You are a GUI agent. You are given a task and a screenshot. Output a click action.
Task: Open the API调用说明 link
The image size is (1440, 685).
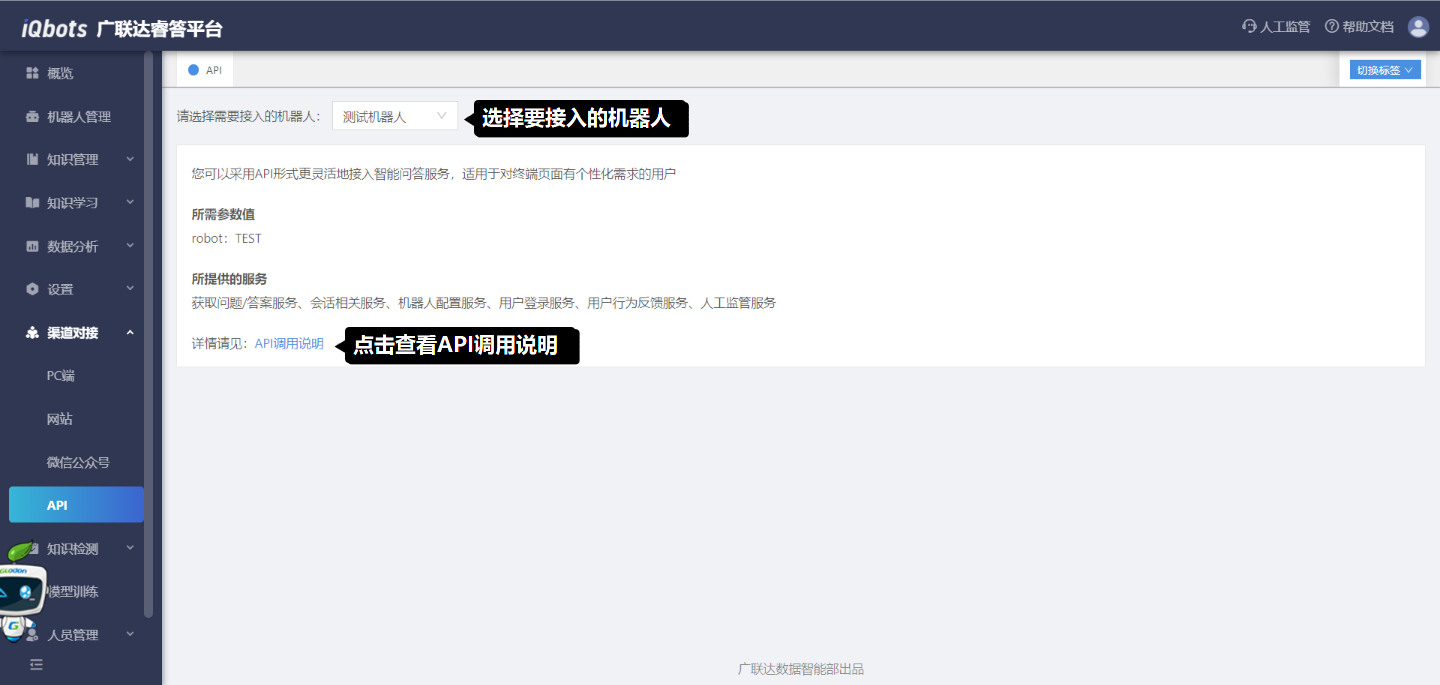[x=289, y=343]
